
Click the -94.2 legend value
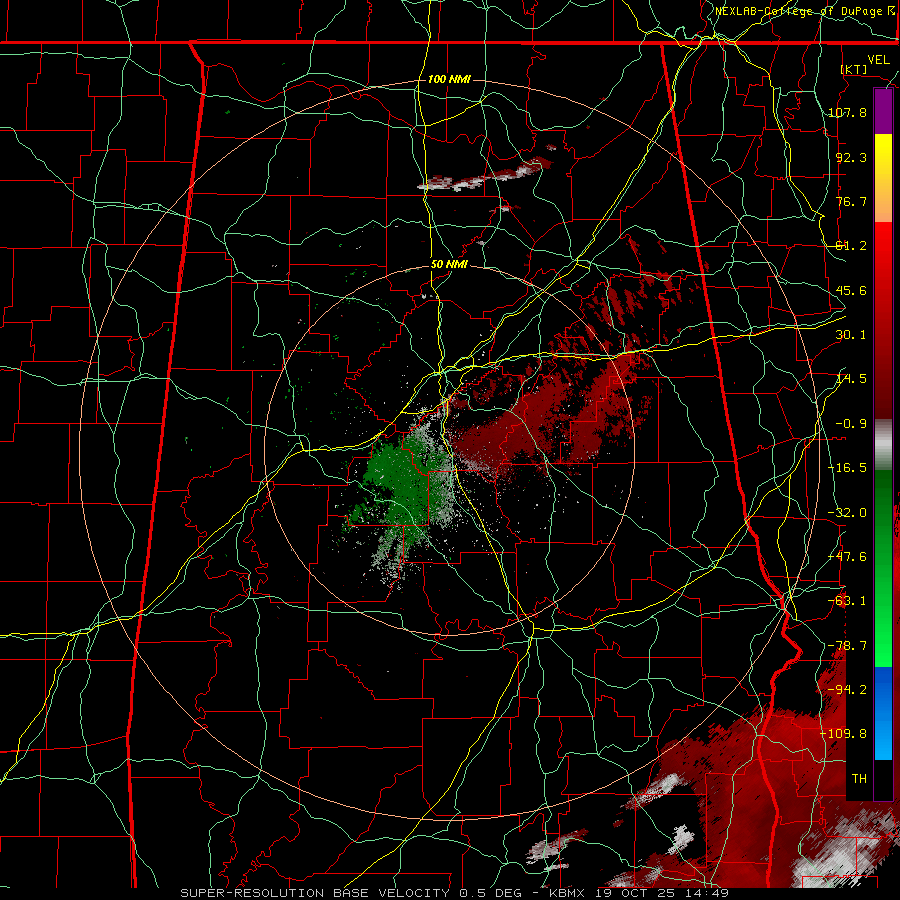point(847,690)
